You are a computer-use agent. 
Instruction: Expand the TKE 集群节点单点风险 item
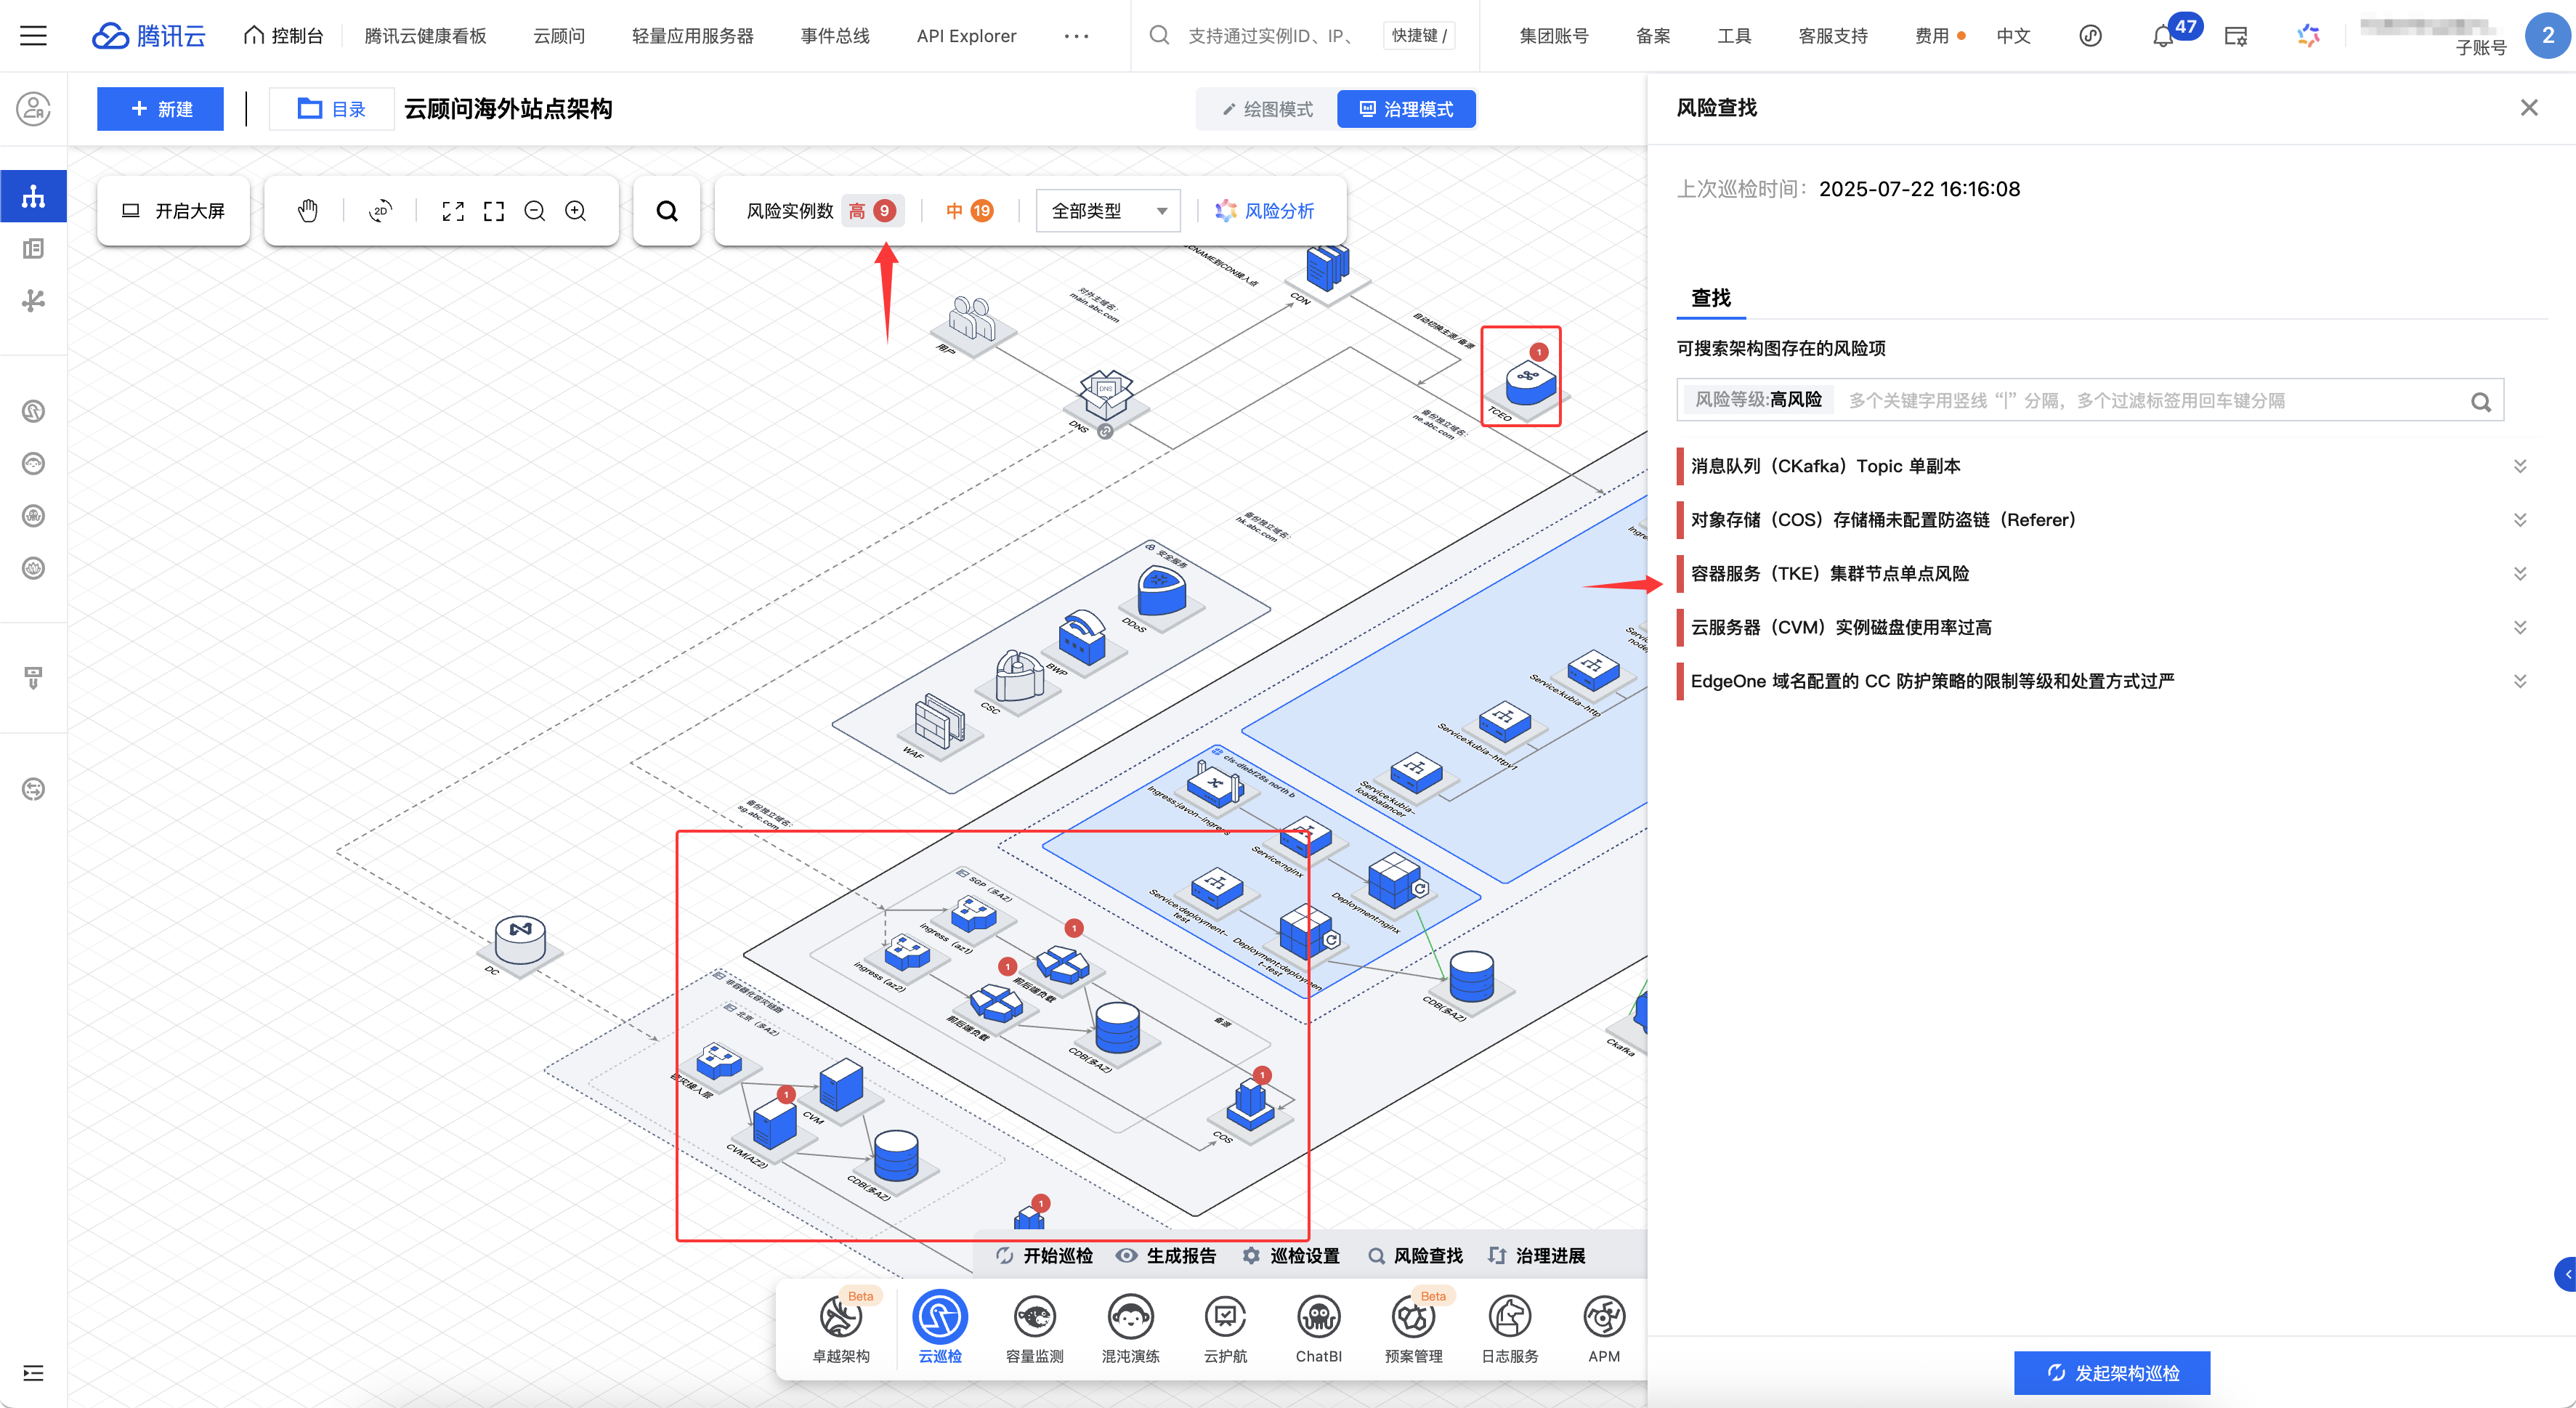point(2519,574)
